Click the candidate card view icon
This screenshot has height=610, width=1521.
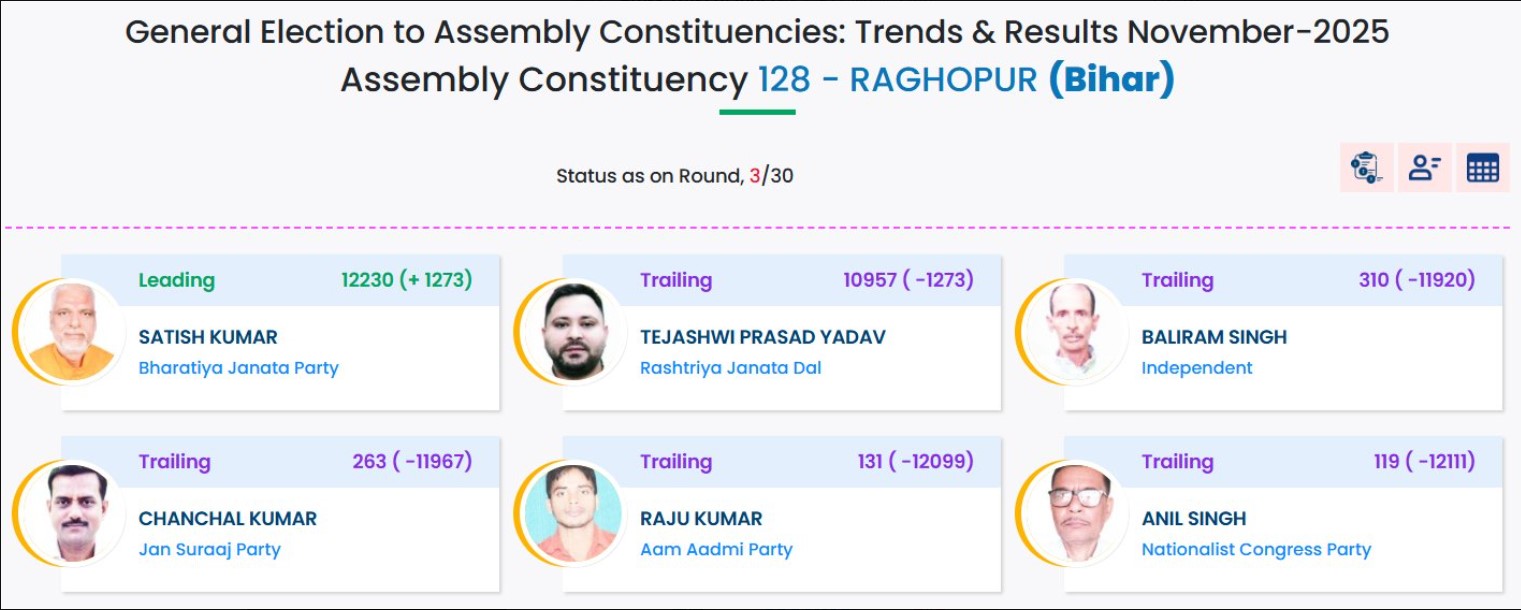pos(1424,168)
